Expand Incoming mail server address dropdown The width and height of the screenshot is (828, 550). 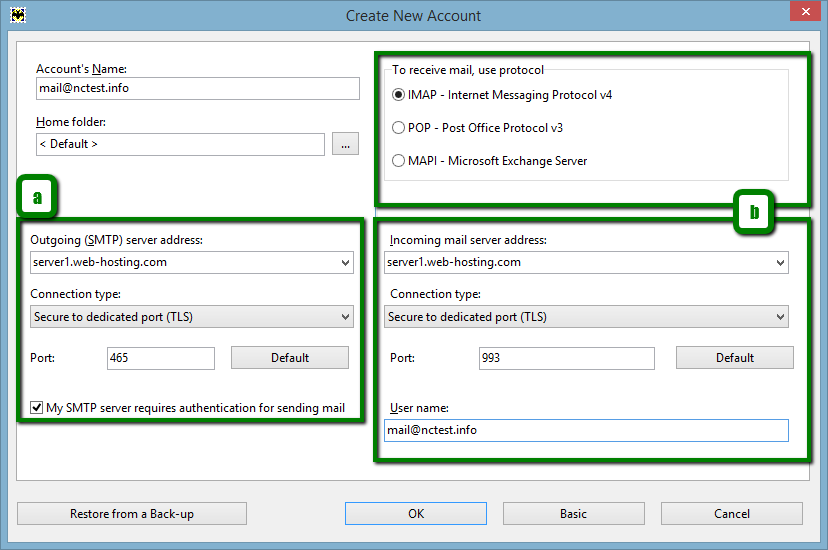click(780, 262)
